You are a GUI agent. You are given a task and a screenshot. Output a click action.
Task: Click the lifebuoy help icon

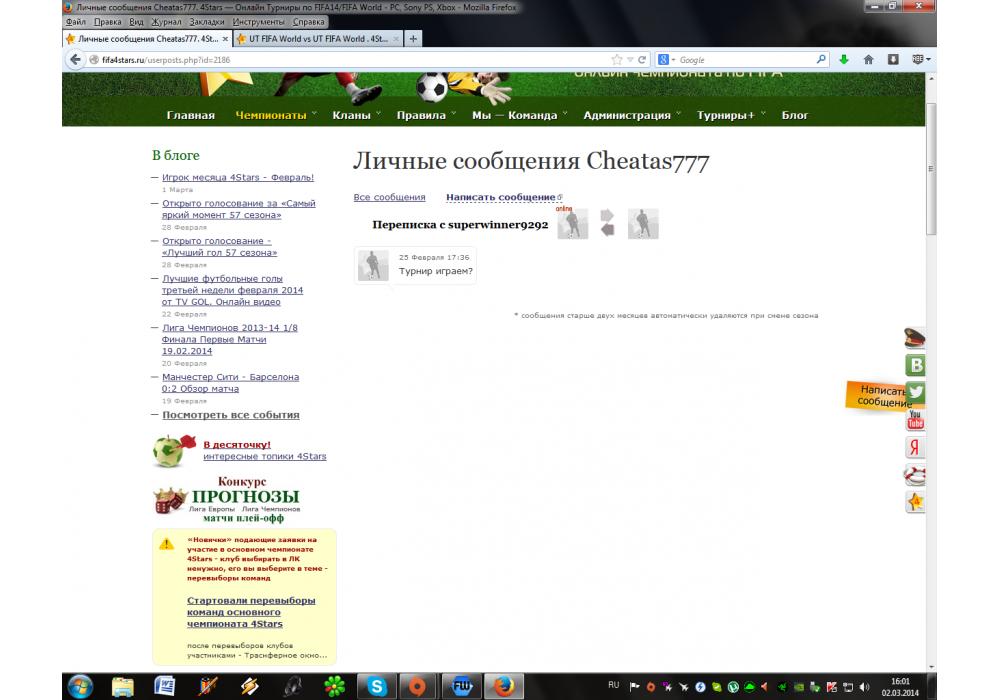tap(915, 474)
